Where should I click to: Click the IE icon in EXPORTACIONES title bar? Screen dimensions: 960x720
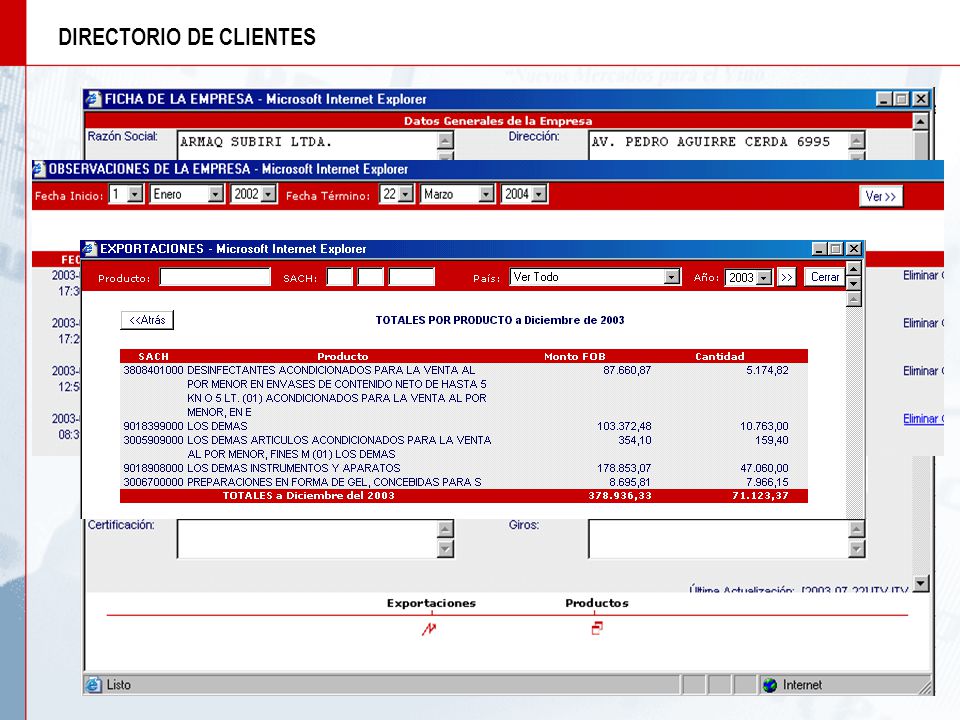(90, 249)
